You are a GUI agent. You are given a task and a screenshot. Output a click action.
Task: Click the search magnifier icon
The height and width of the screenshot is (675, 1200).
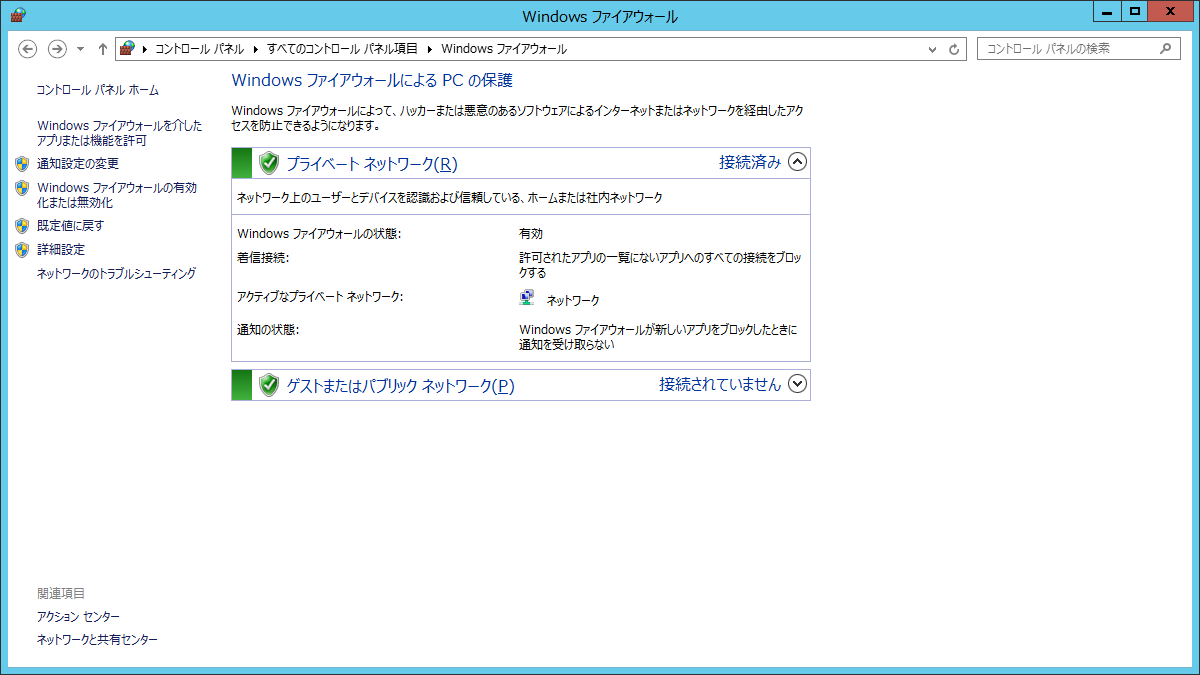[1166, 48]
